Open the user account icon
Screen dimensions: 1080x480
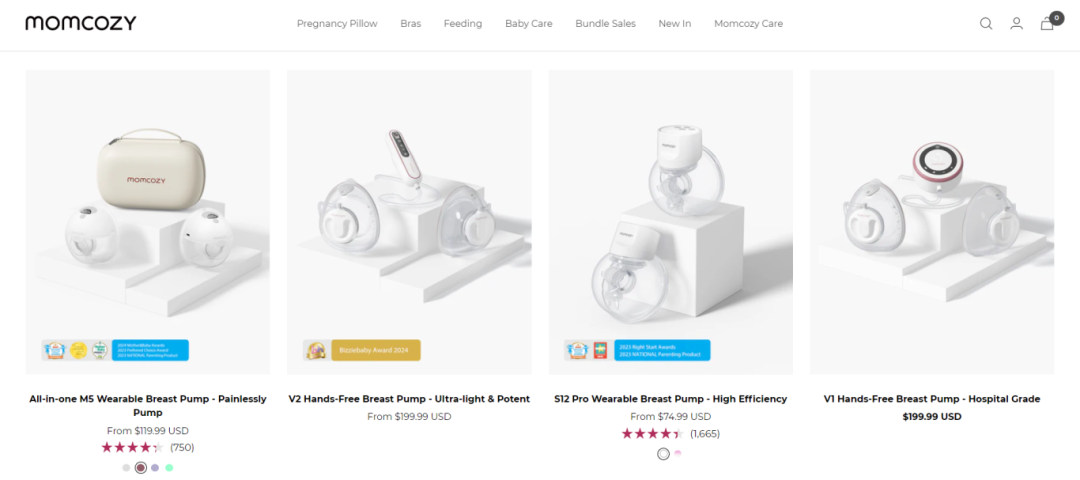[1016, 24]
